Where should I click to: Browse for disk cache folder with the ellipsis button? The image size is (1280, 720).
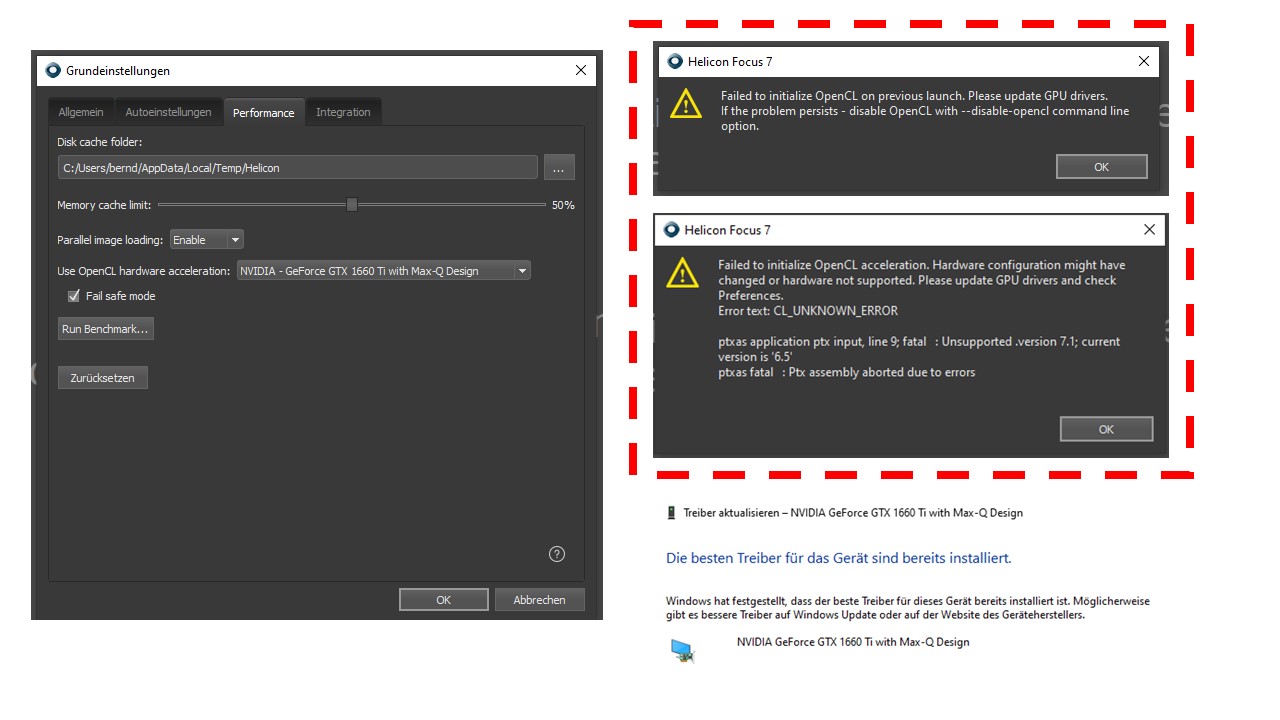[559, 168]
